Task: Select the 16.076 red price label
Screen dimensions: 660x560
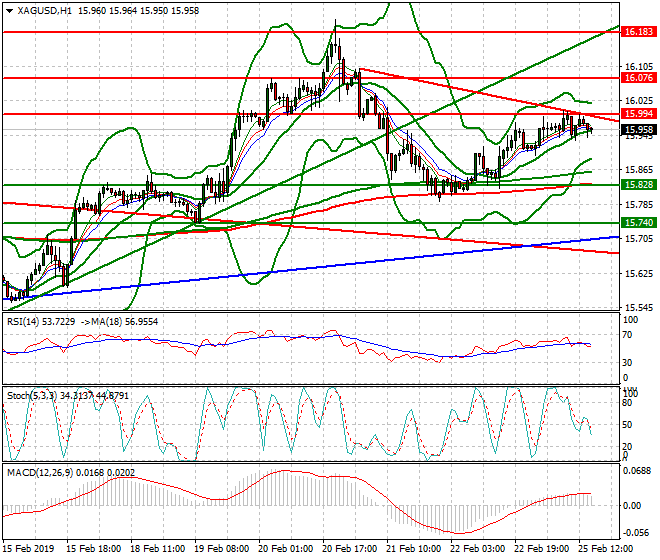Action: point(639,78)
